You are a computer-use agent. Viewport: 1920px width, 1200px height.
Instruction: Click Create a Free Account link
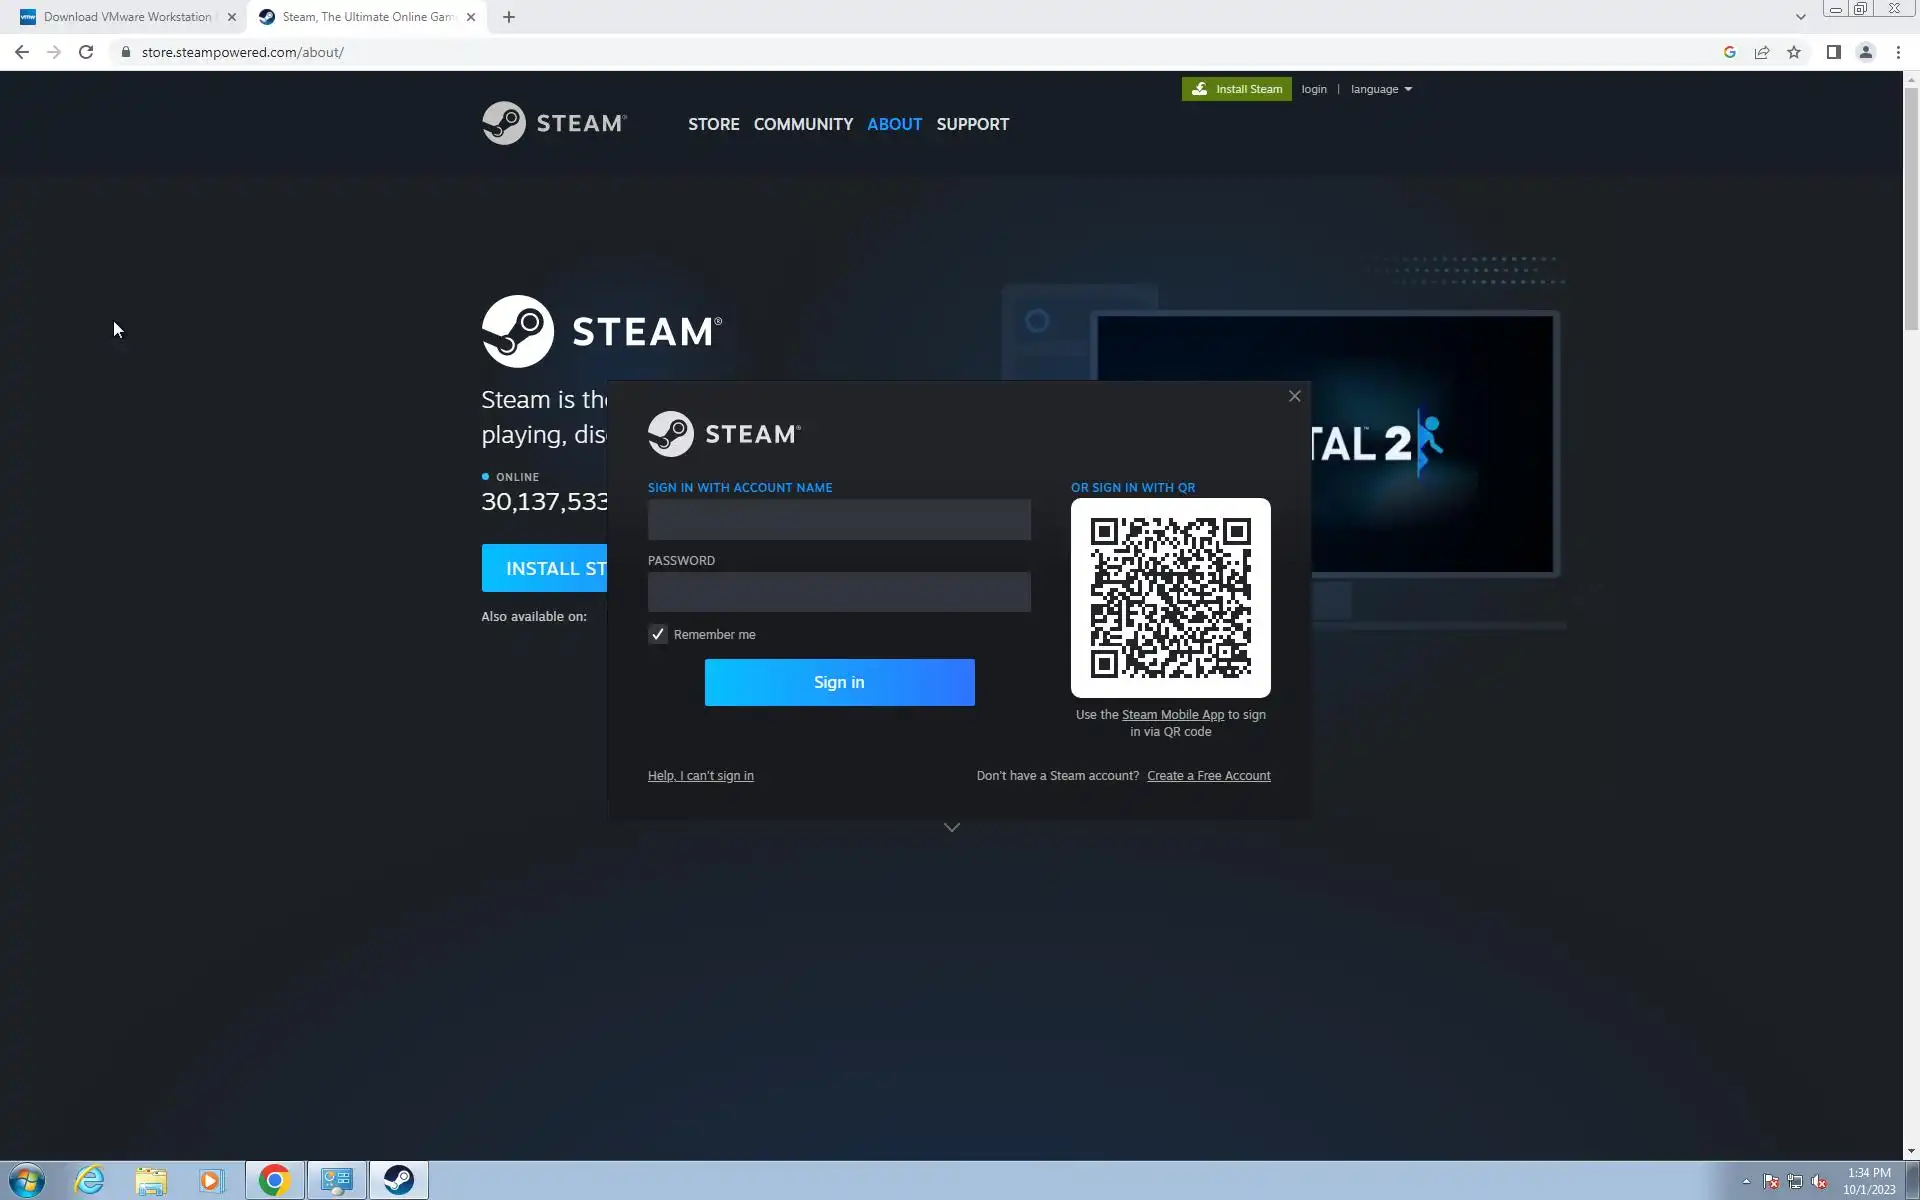(1208, 775)
